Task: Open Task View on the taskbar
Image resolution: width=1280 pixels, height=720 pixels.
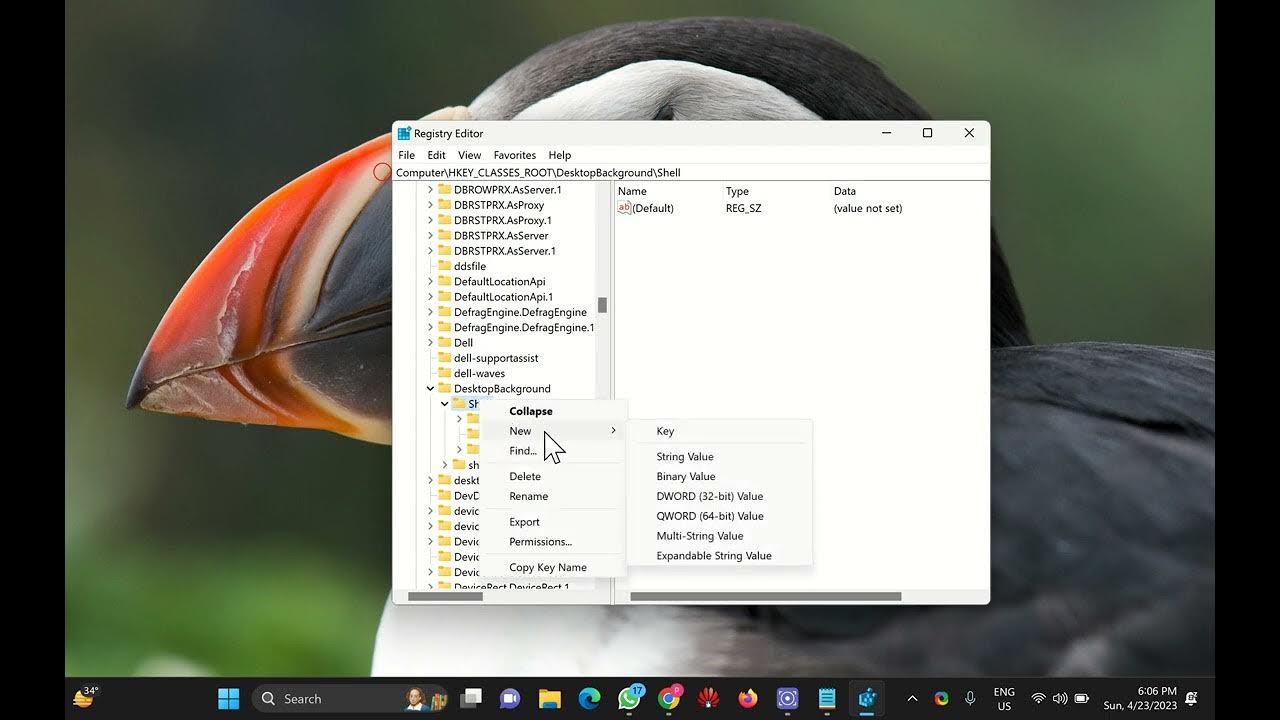Action: click(x=470, y=698)
